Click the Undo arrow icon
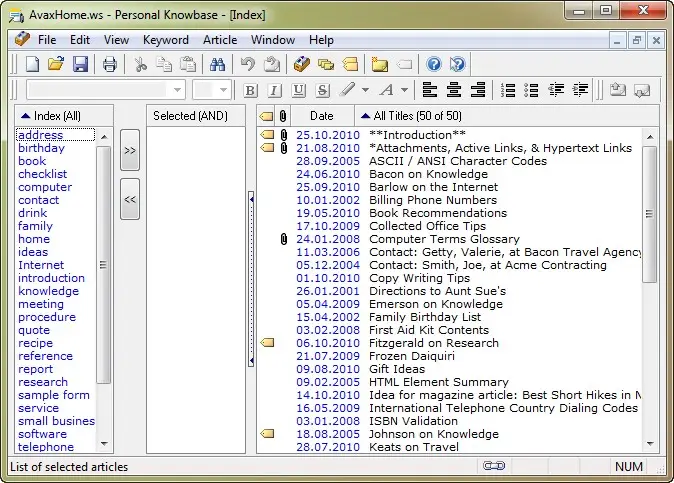This screenshot has height=483, width=674. tap(247, 65)
